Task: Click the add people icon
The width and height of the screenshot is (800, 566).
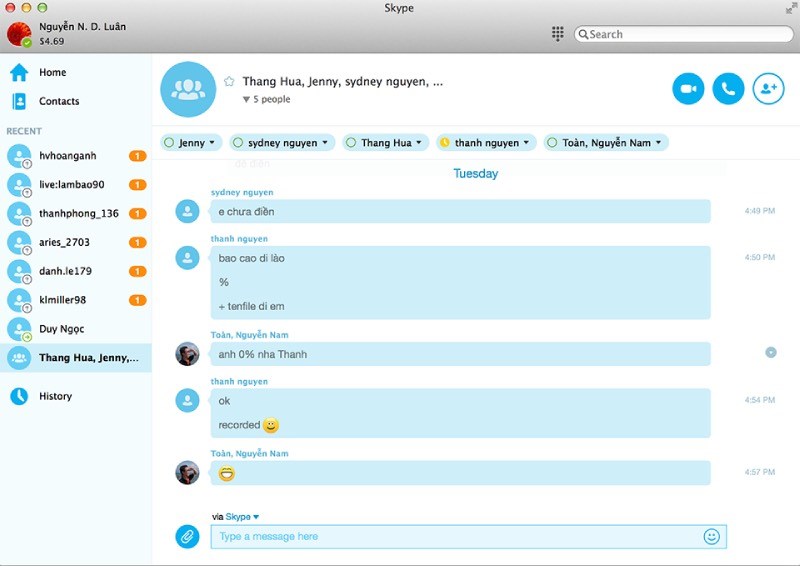Action: (x=768, y=89)
